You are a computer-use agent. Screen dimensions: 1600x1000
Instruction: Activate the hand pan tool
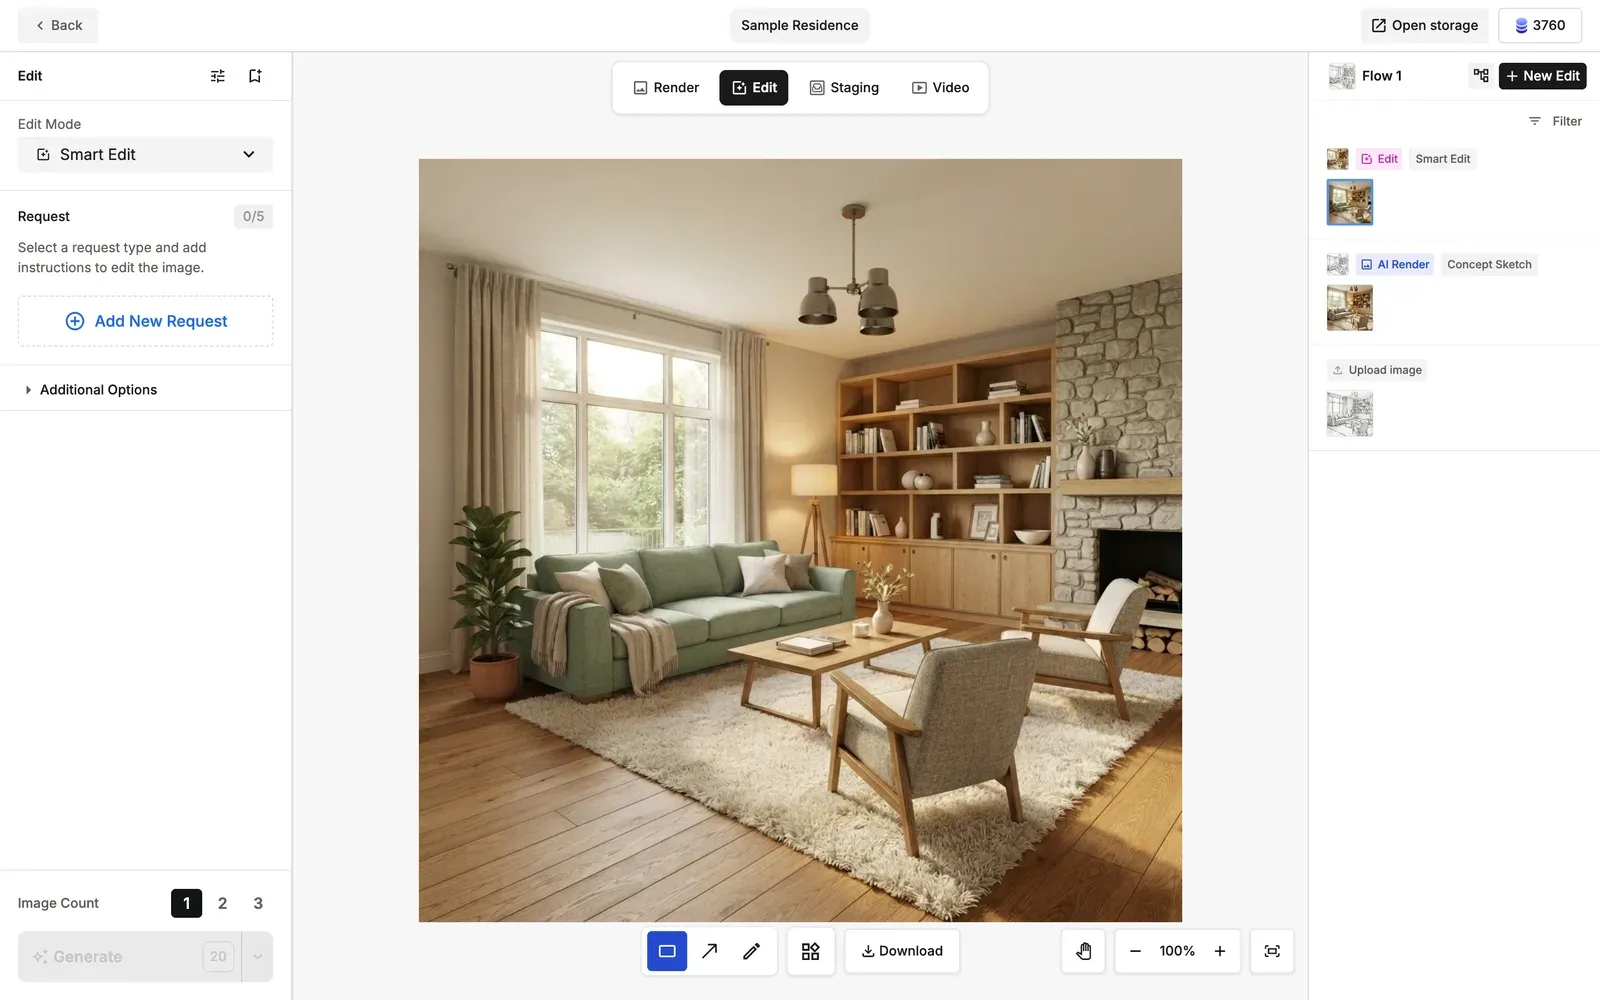click(x=1084, y=951)
